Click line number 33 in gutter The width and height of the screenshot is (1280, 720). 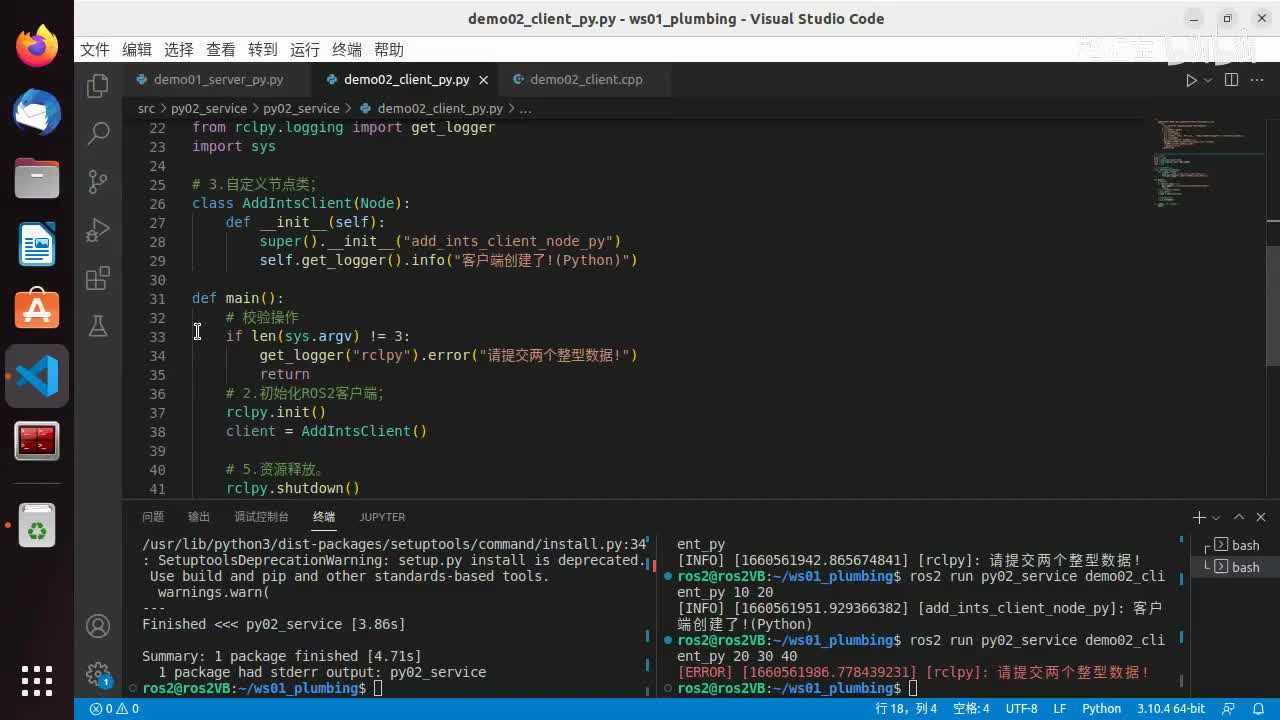pyautogui.click(x=157, y=337)
